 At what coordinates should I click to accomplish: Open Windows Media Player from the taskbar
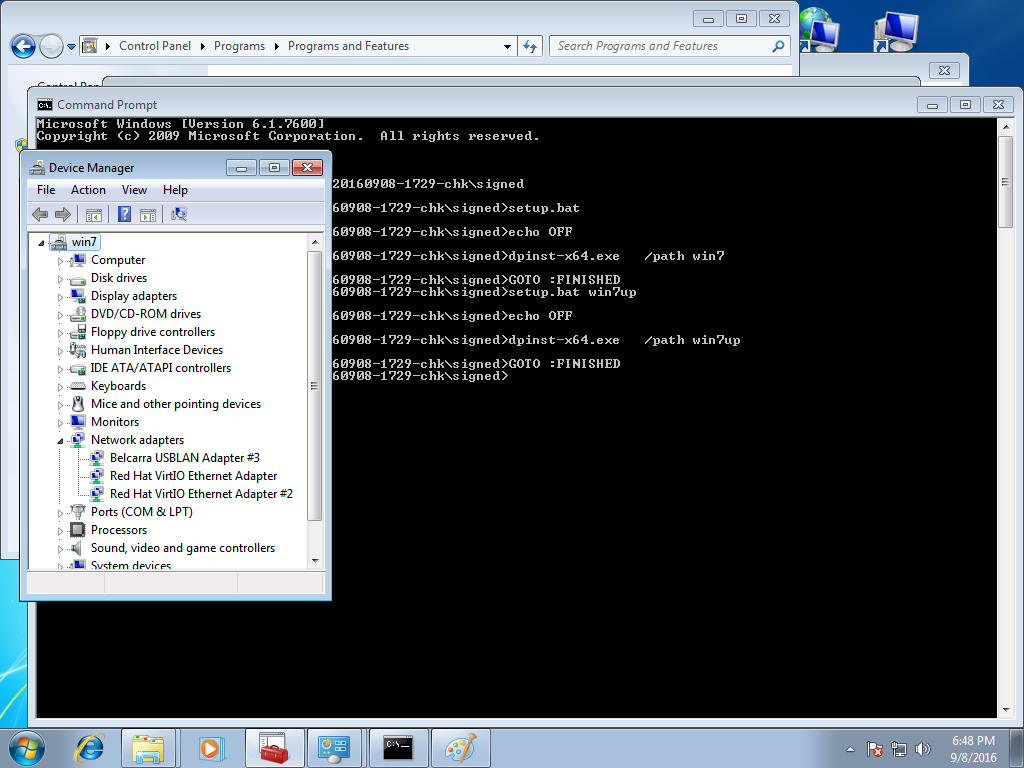210,748
